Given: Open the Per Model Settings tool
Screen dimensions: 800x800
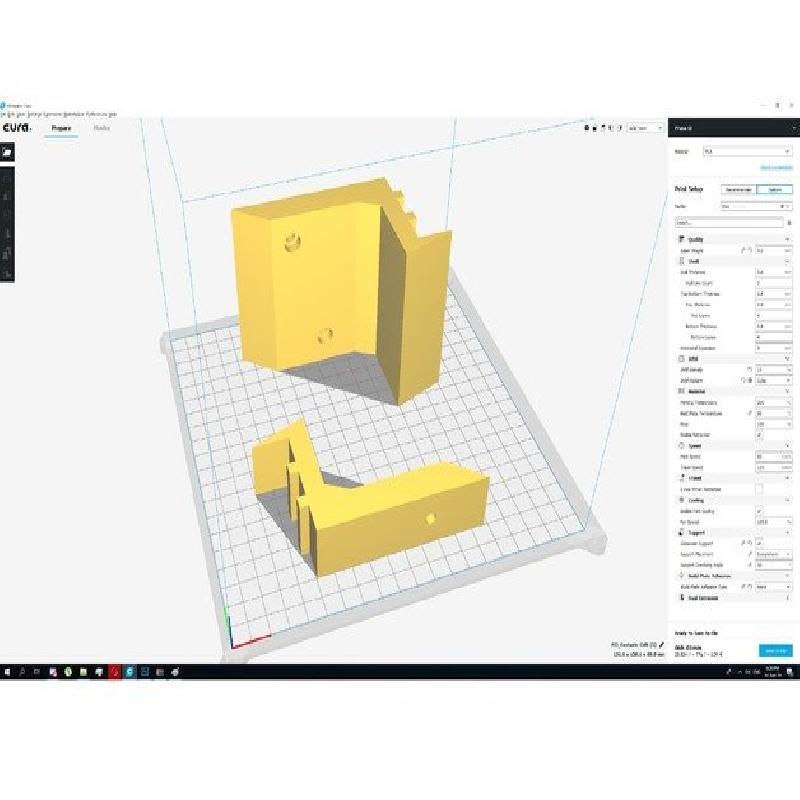Looking at the screenshot, I should (x=7, y=253).
